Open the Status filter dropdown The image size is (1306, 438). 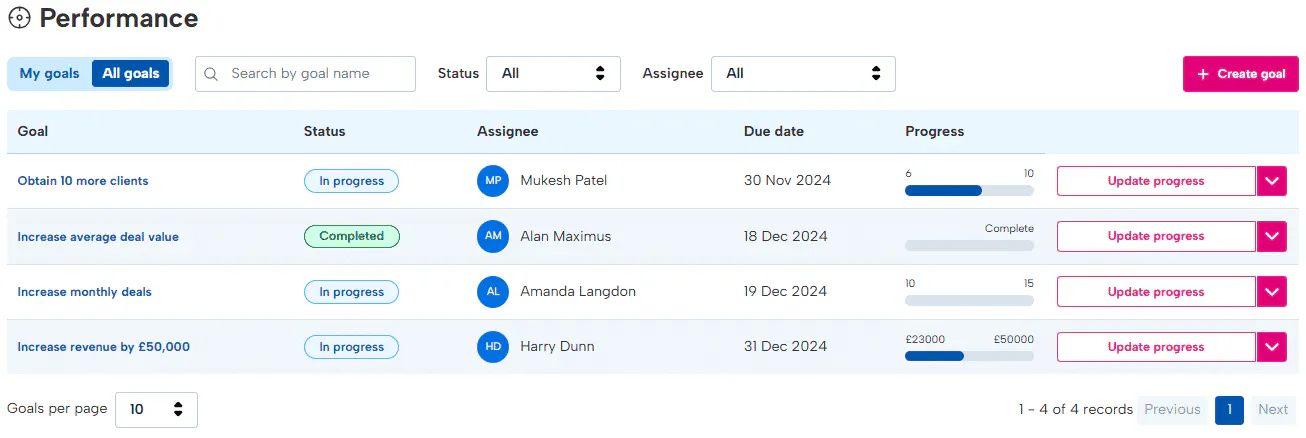click(553, 74)
